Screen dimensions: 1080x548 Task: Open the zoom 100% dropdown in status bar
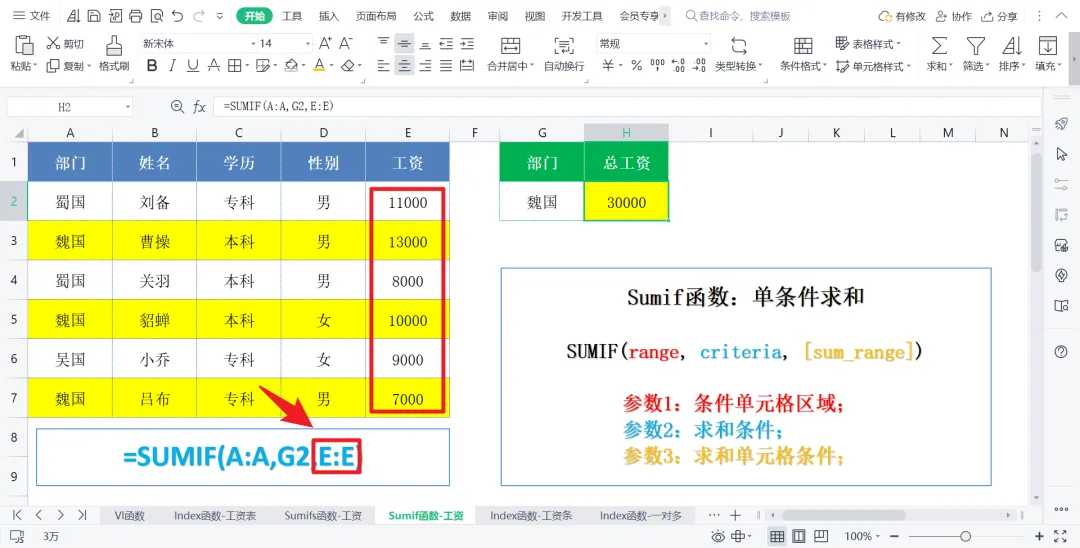pos(862,536)
